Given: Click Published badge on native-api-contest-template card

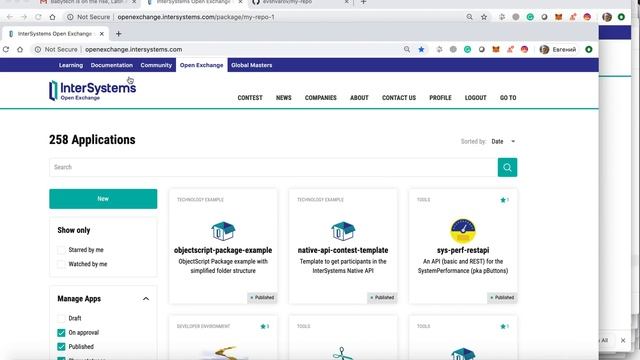Looking at the screenshot, I should tap(382, 298).
